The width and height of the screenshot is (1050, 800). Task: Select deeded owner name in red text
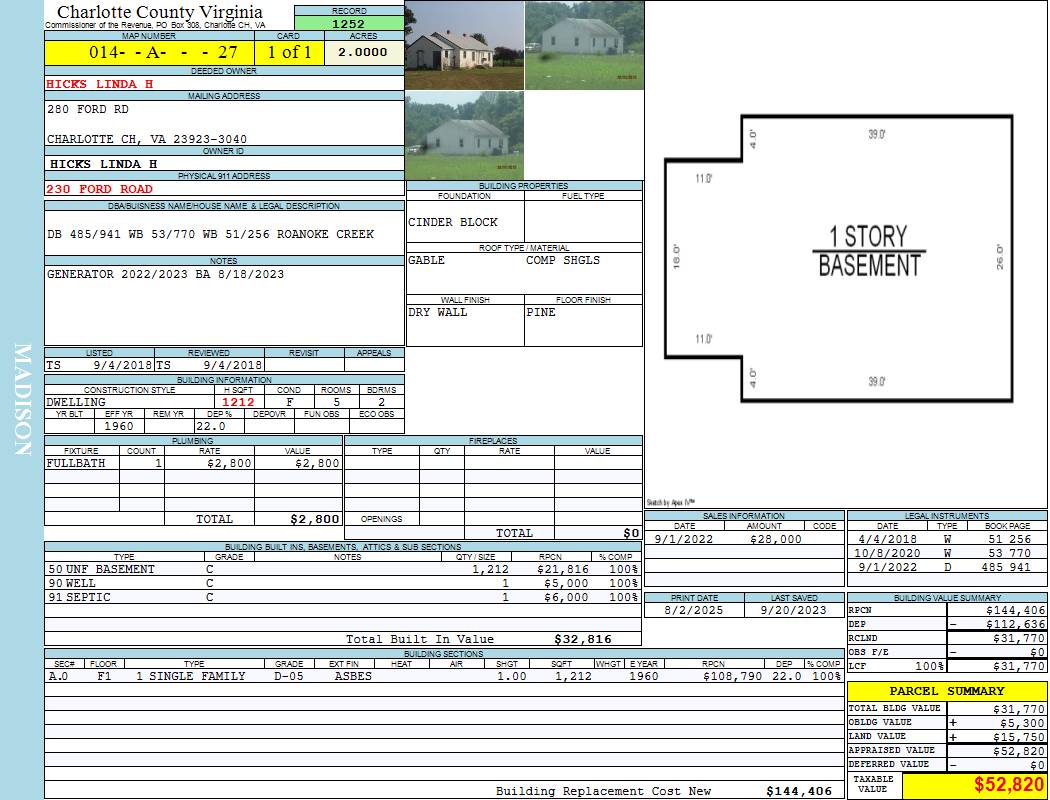(100, 84)
